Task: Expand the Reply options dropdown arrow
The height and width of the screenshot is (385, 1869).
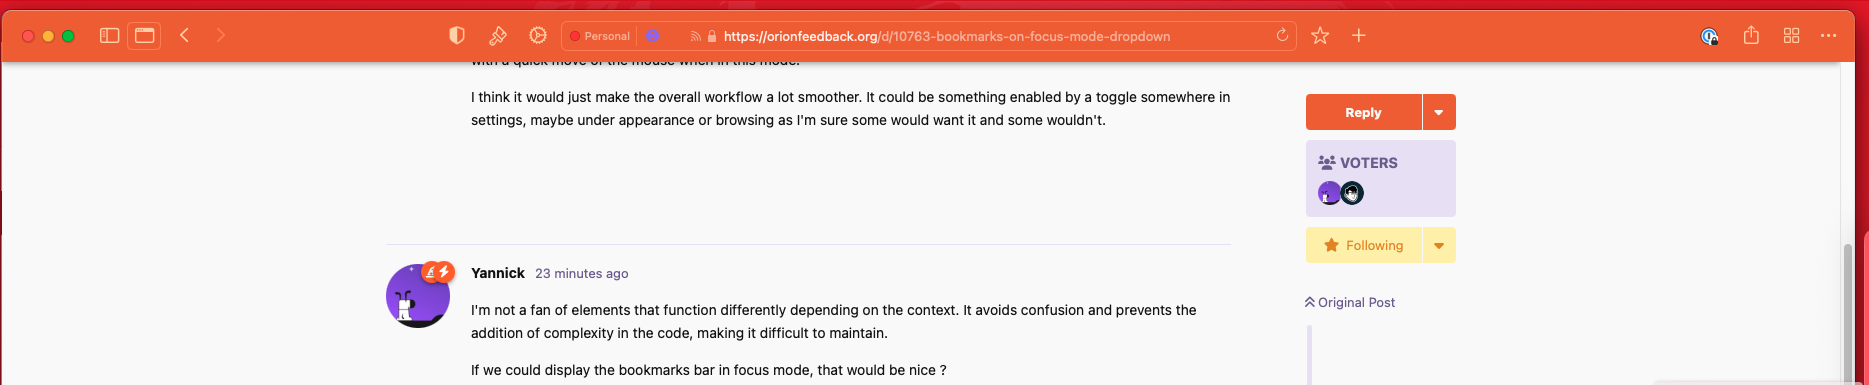Action: pos(1439,112)
